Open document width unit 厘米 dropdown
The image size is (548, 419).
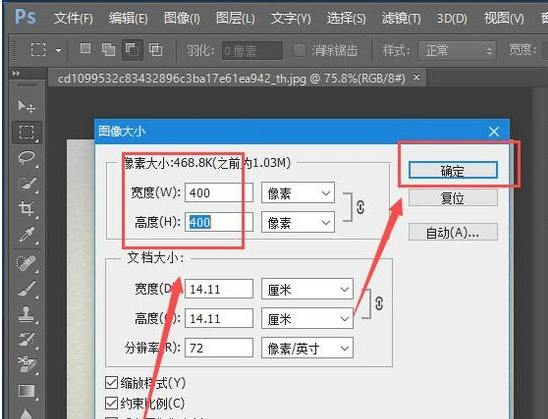[307, 289]
